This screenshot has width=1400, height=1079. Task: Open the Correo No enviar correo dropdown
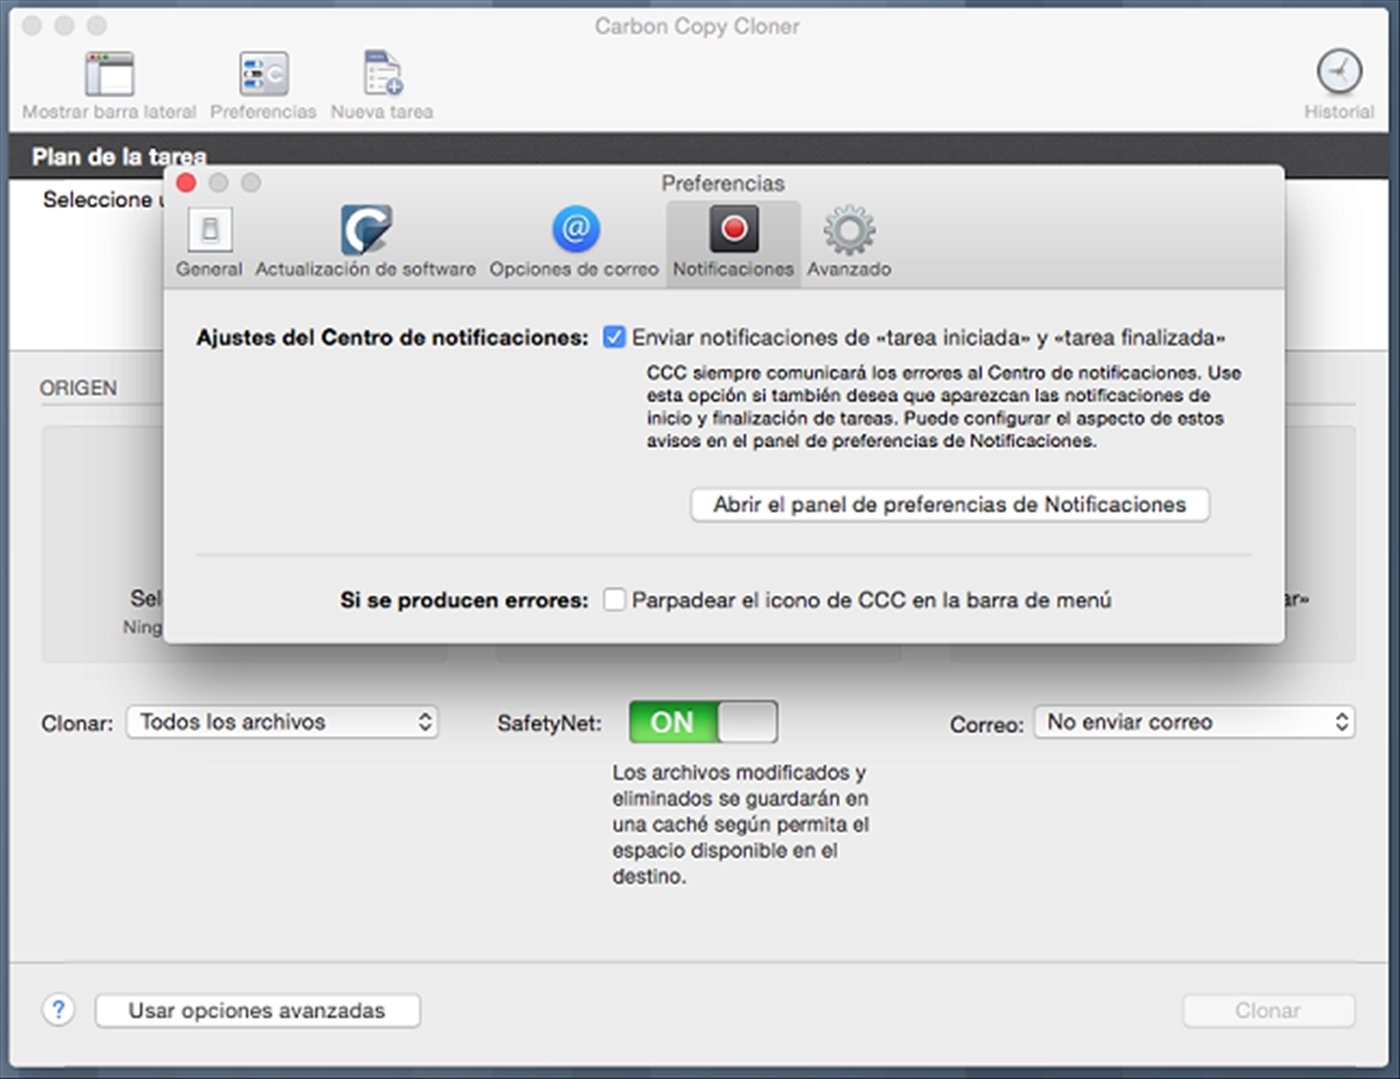pos(1195,722)
